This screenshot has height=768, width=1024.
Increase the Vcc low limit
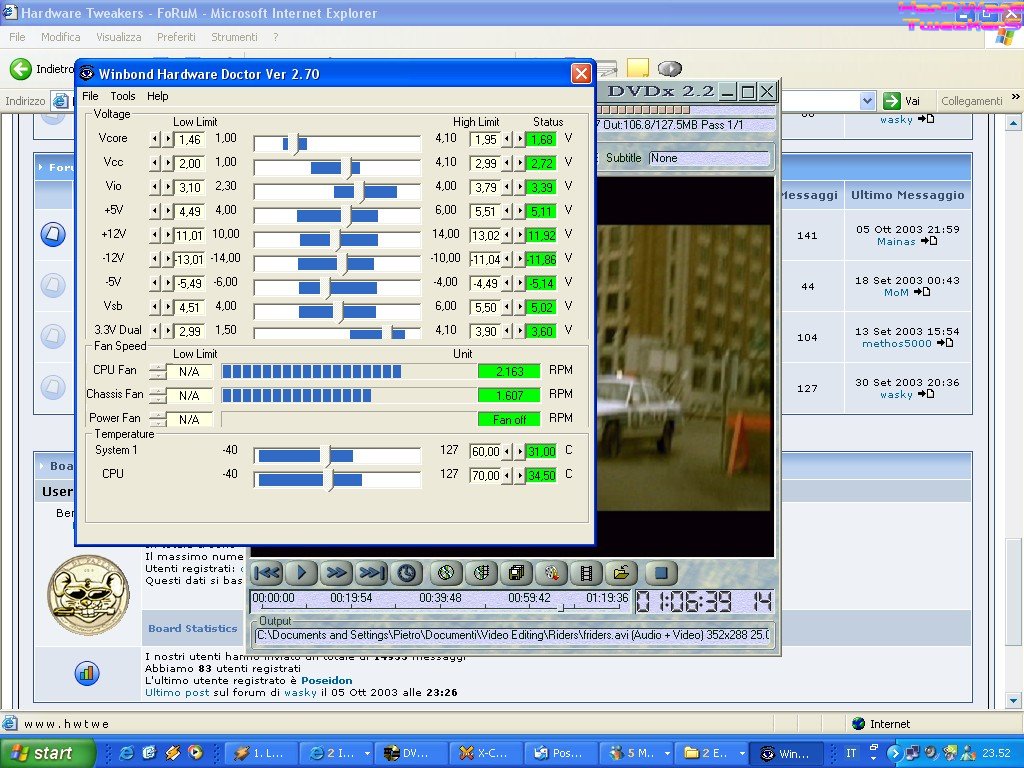click(x=168, y=163)
